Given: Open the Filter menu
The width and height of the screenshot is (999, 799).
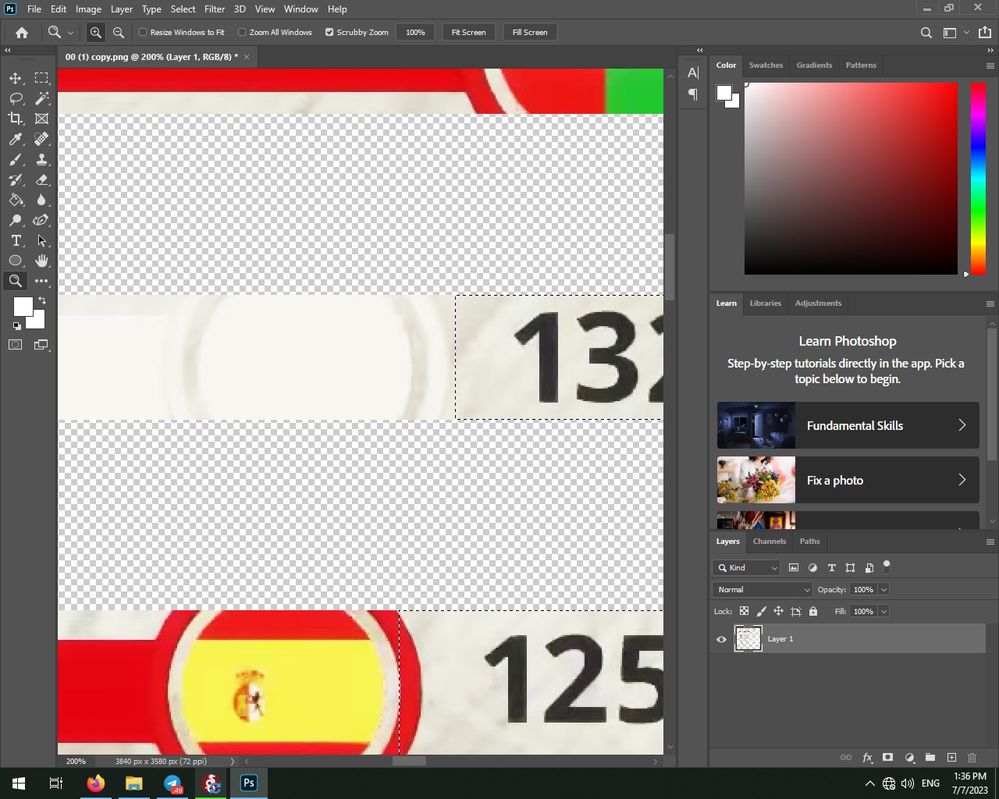Looking at the screenshot, I should [x=215, y=9].
